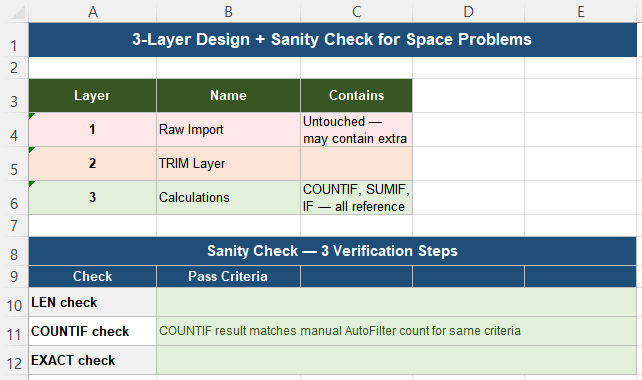This screenshot has width=642, height=380.
Task: Select column E header
Action: 581,11
